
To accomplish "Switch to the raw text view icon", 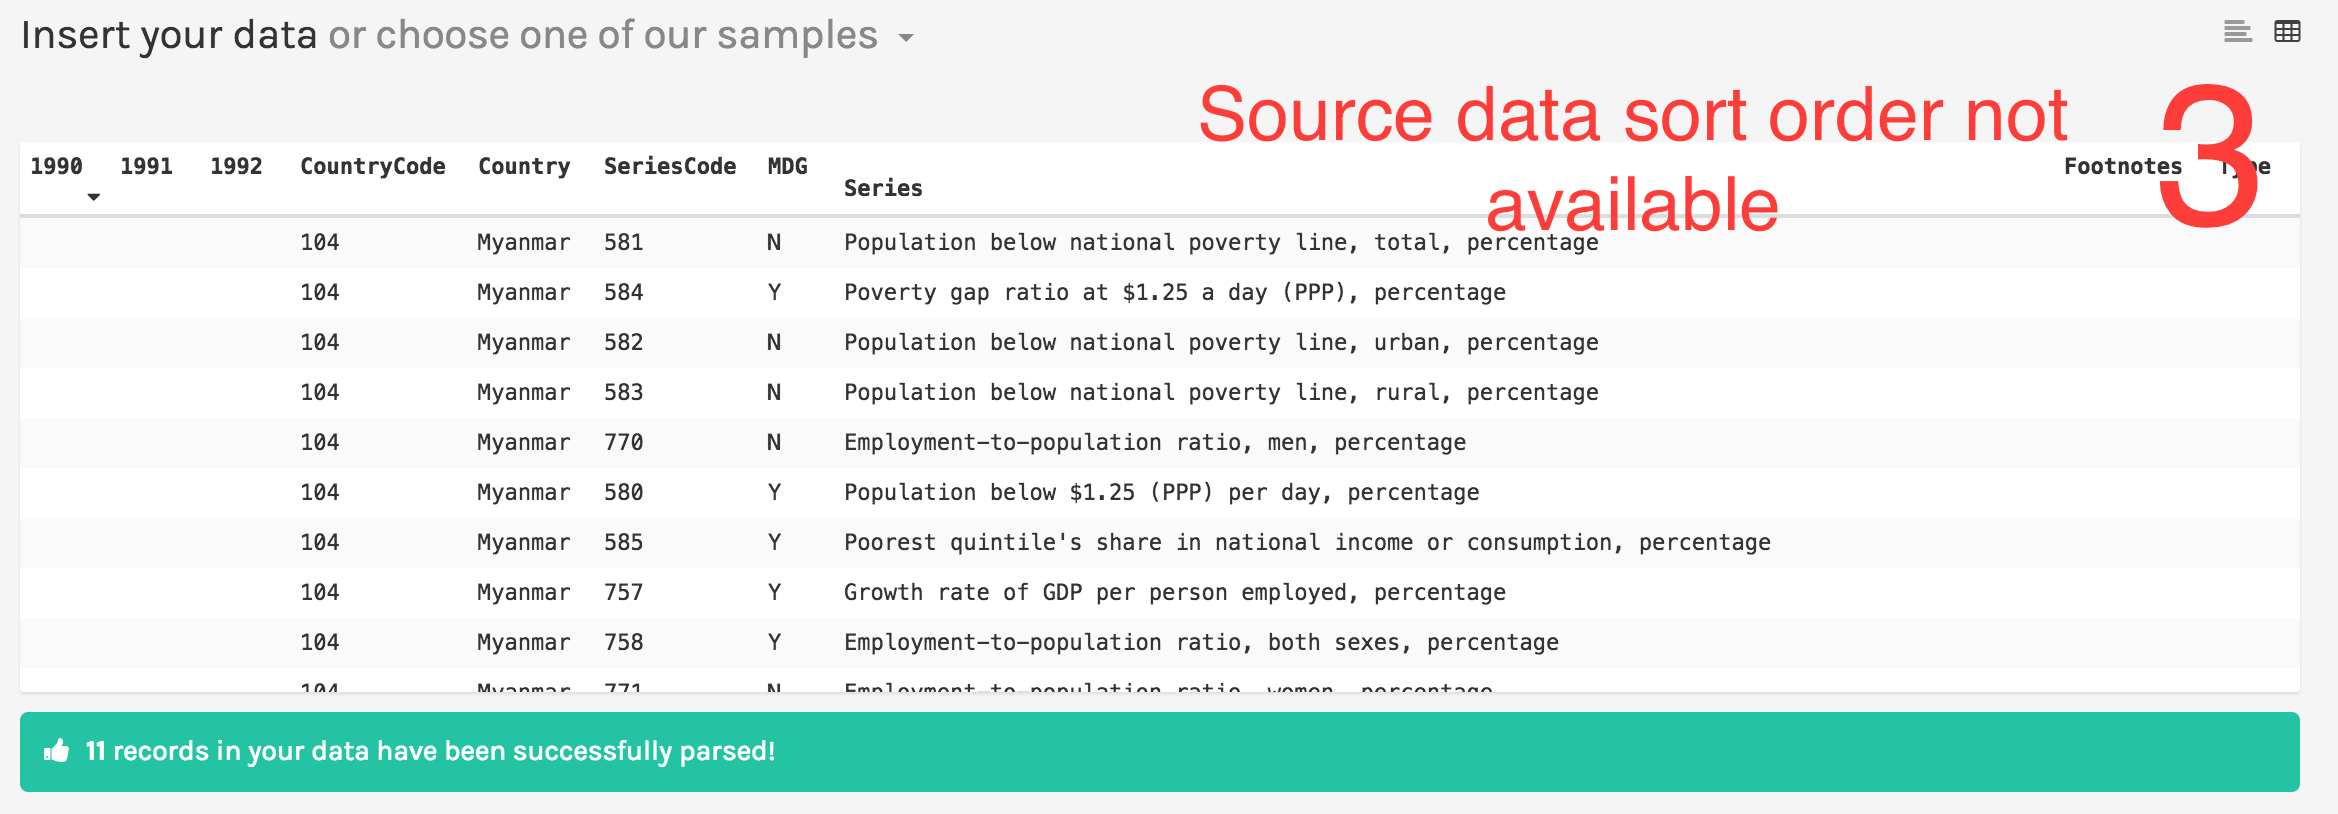I will (x=2237, y=32).
